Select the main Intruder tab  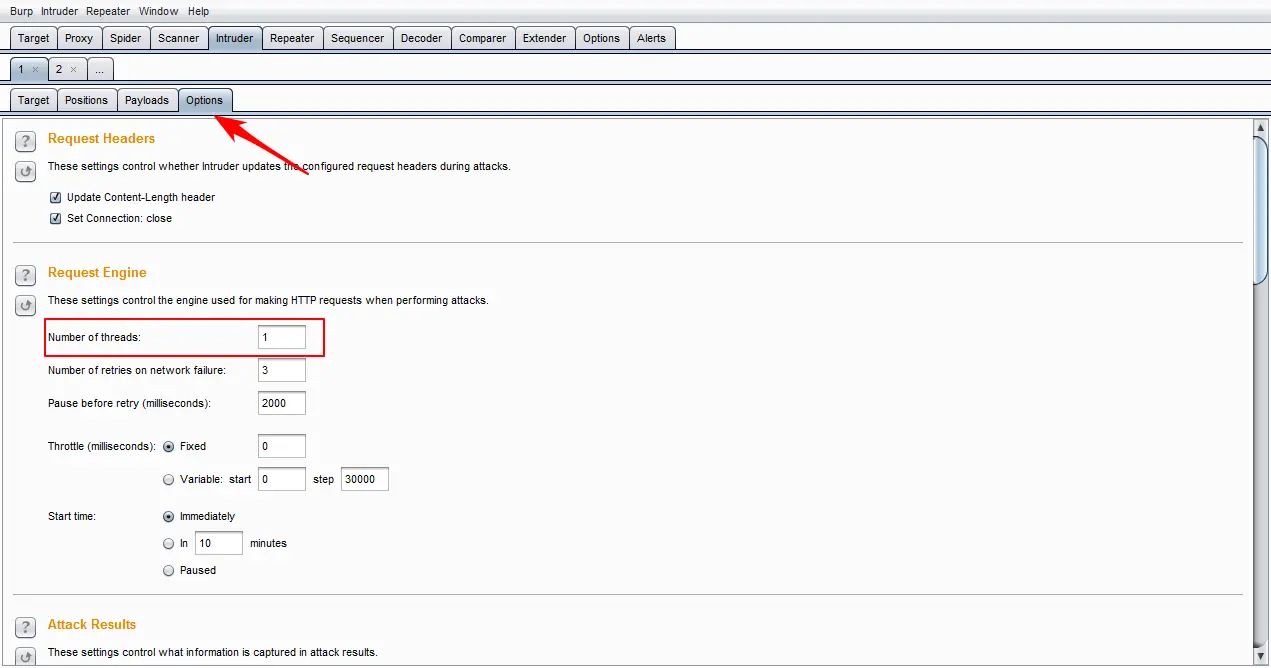point(235,38)
